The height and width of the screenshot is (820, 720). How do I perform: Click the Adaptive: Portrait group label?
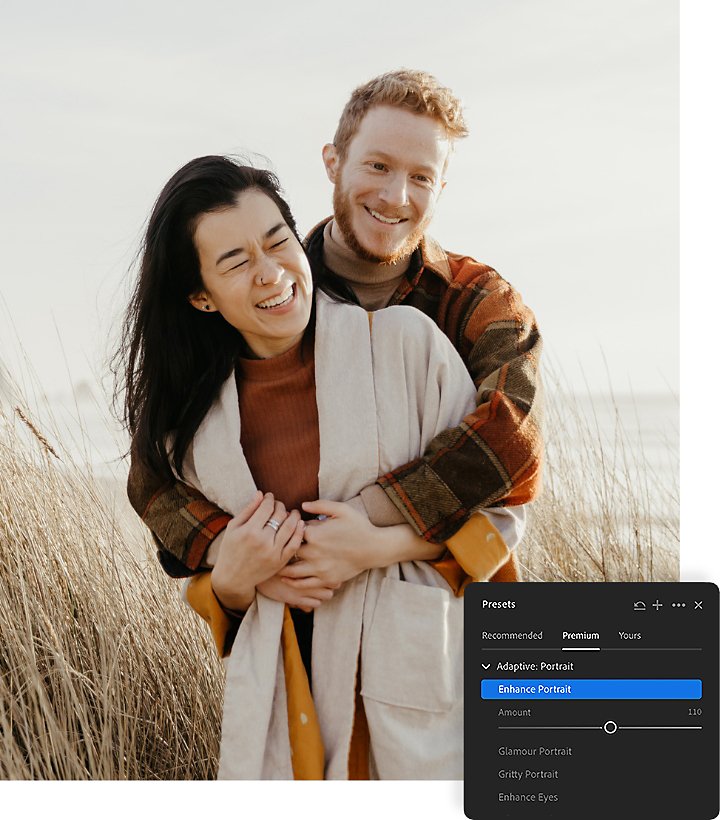click(x=535, y=666)
